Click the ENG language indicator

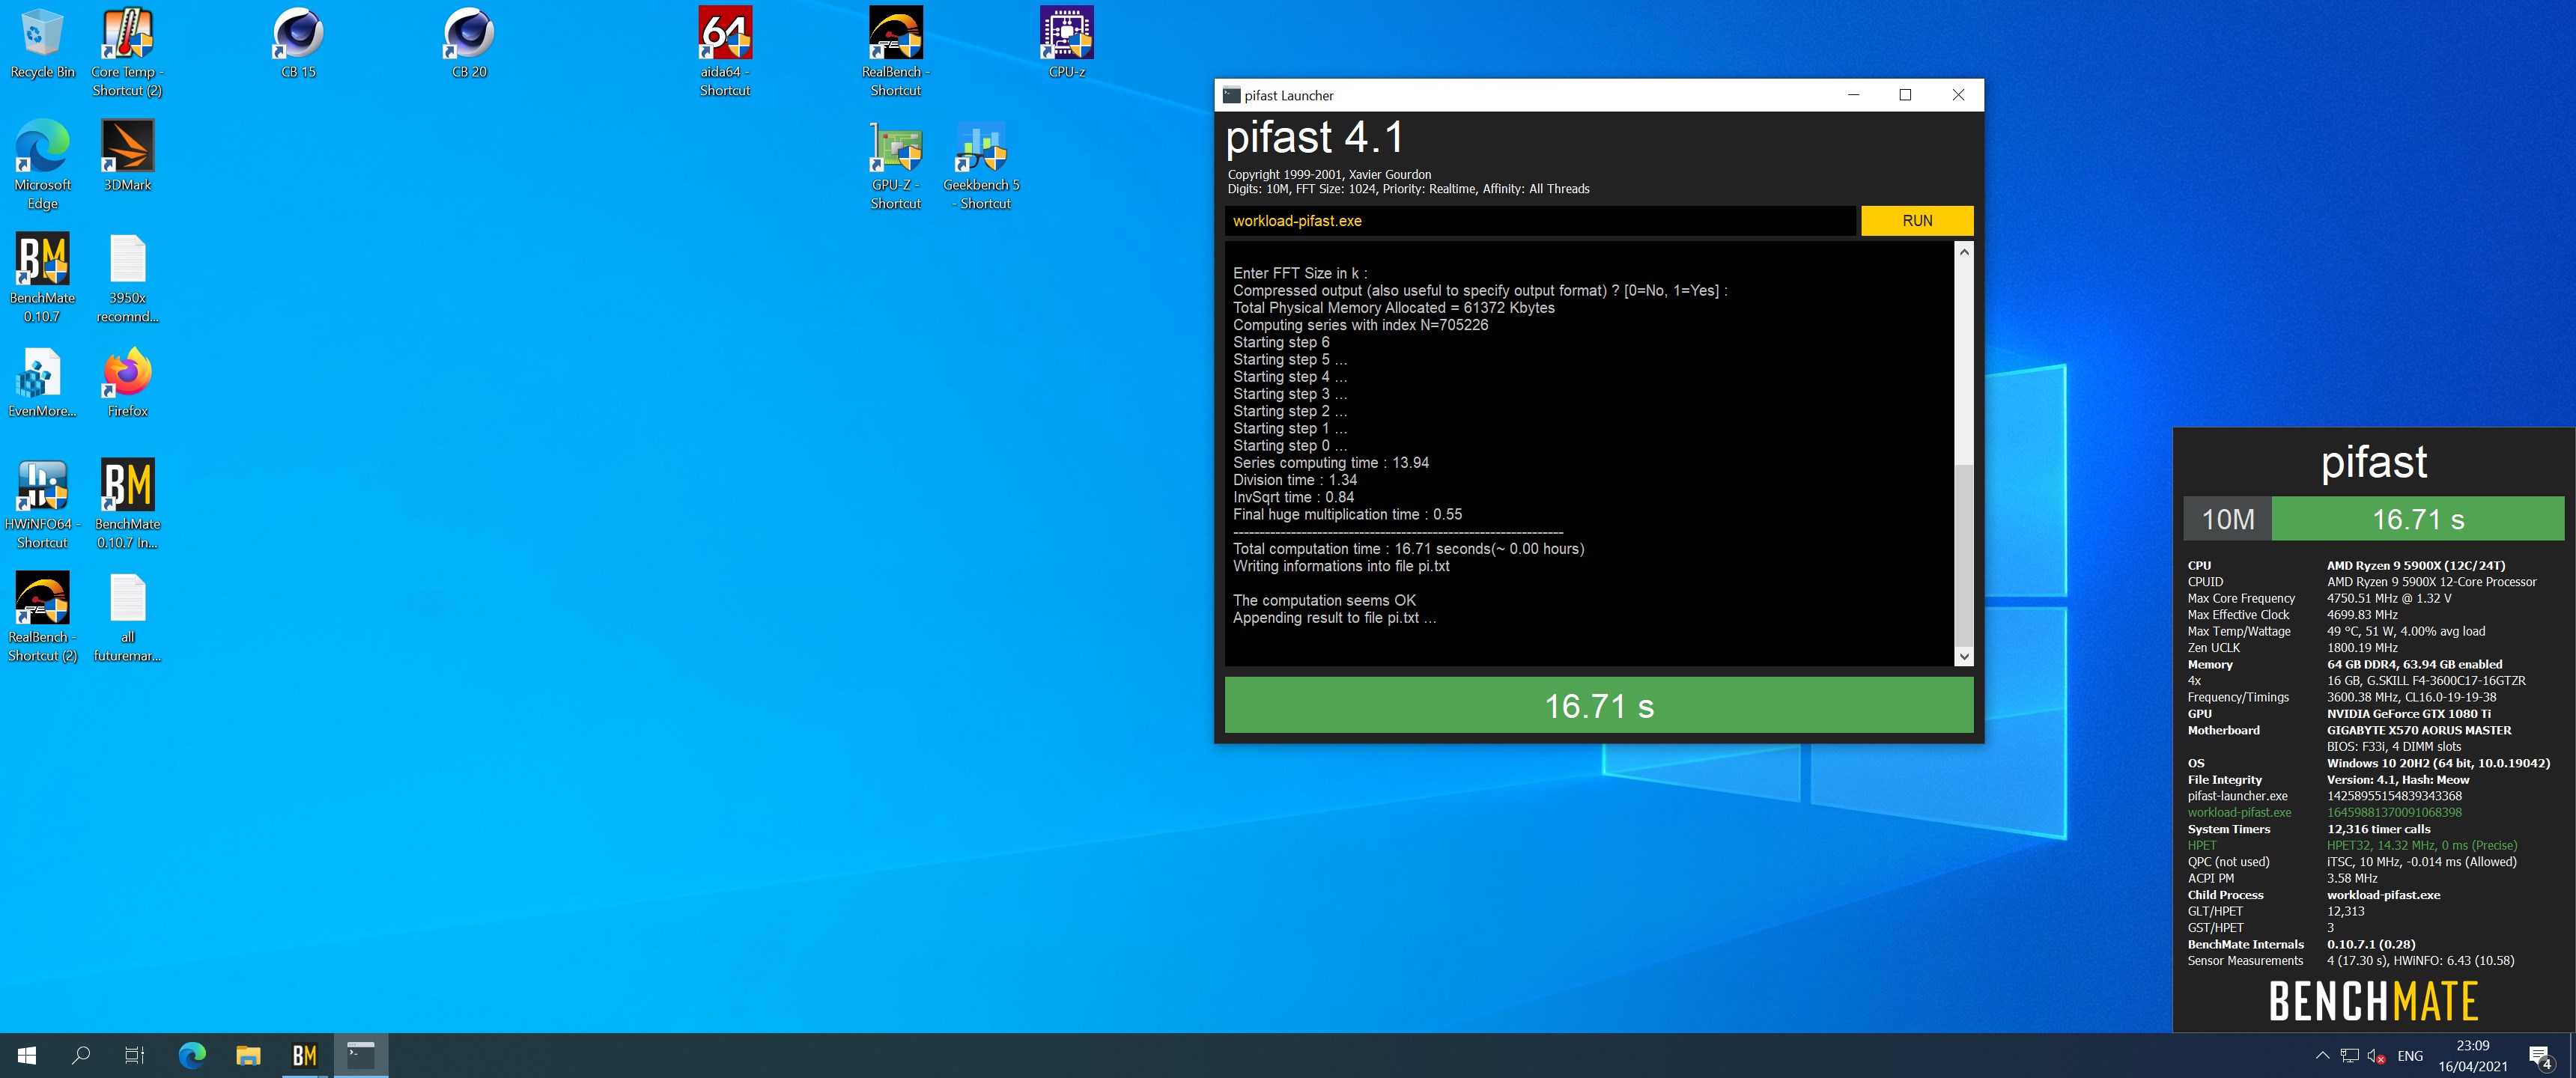[2410, 1056]
